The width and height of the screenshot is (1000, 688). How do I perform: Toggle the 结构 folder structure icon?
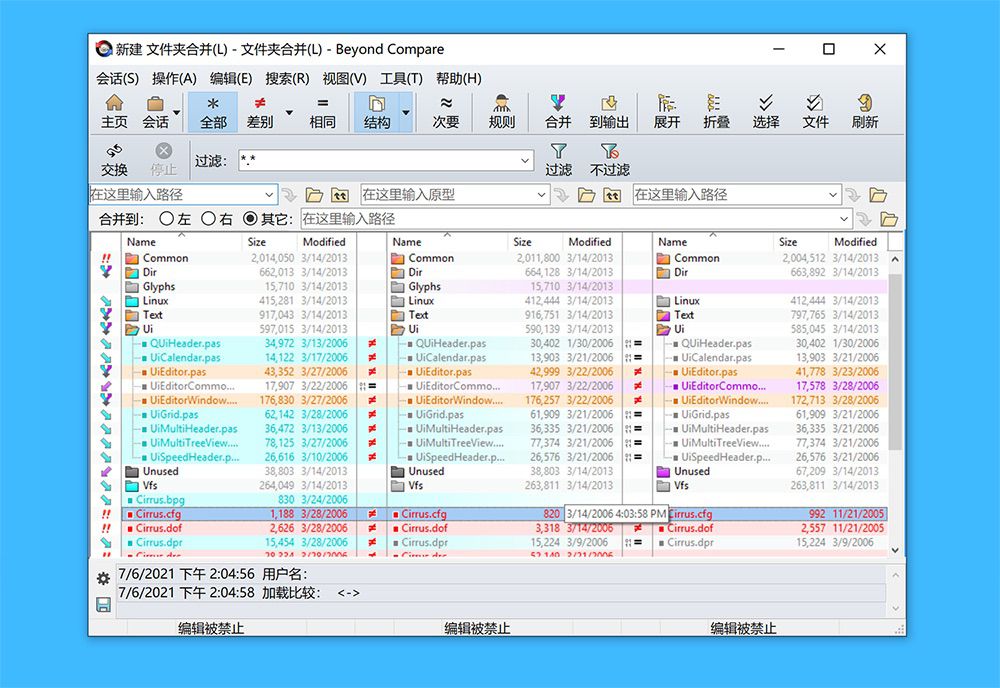[x=376, y=112]
